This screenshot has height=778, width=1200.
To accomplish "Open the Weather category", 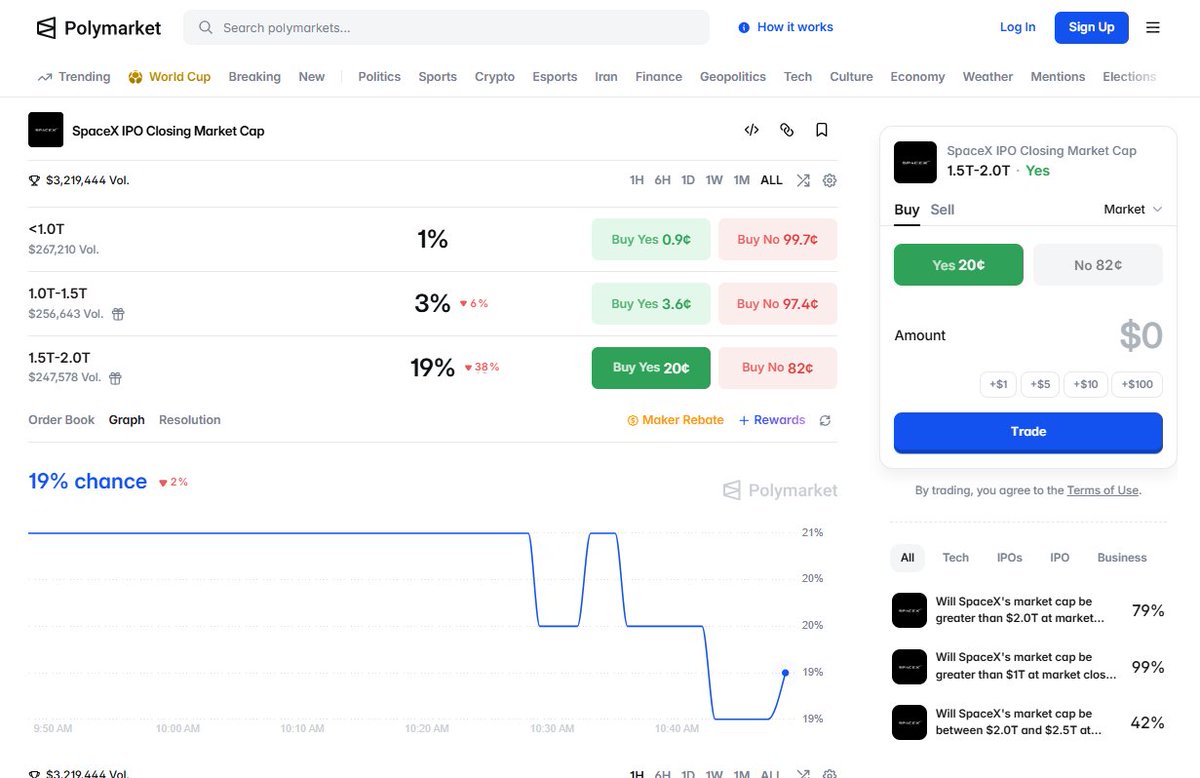I will coord(988,77).
